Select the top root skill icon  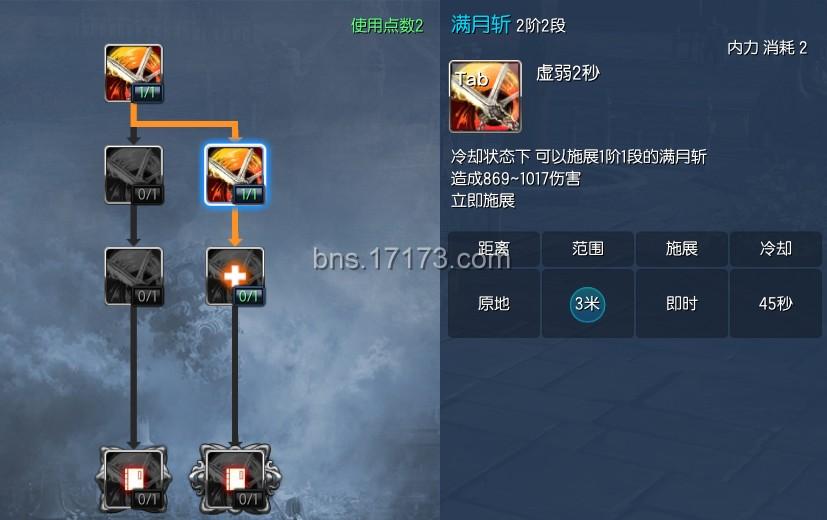(x=134, y=73)
